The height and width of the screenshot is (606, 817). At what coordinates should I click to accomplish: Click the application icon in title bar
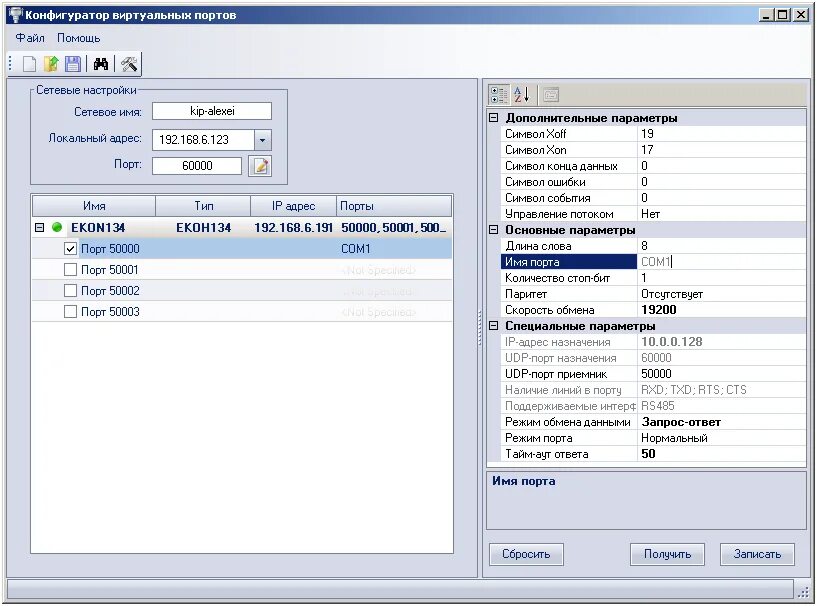[x=16, y=15]
